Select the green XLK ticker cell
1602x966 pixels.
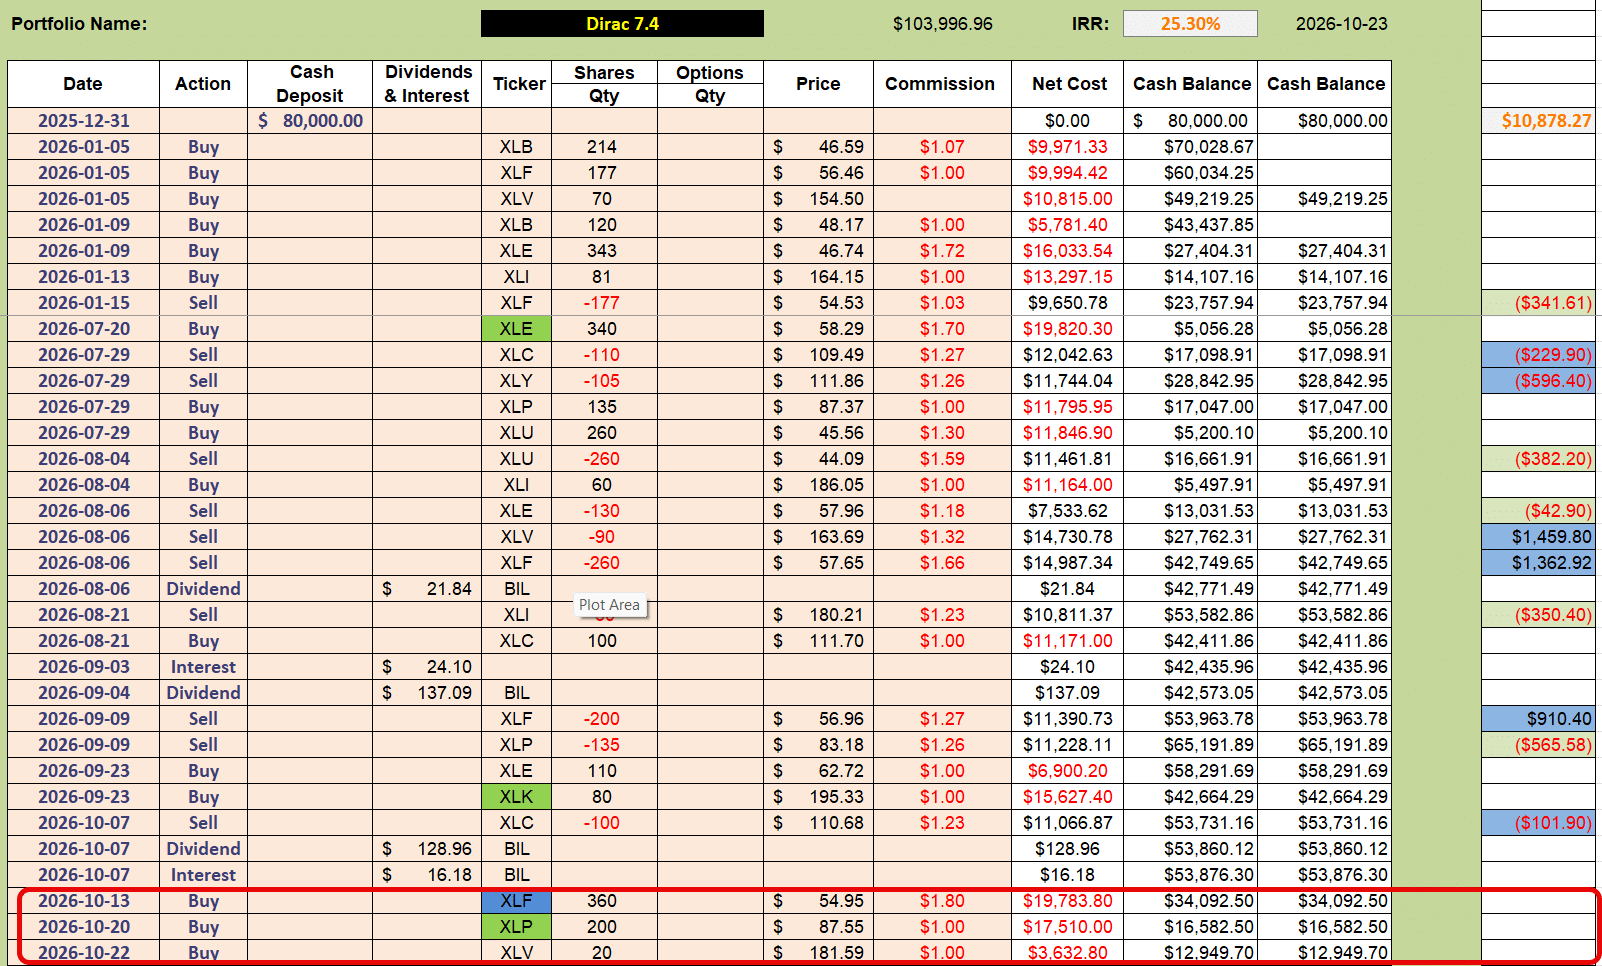click(517, 797)
